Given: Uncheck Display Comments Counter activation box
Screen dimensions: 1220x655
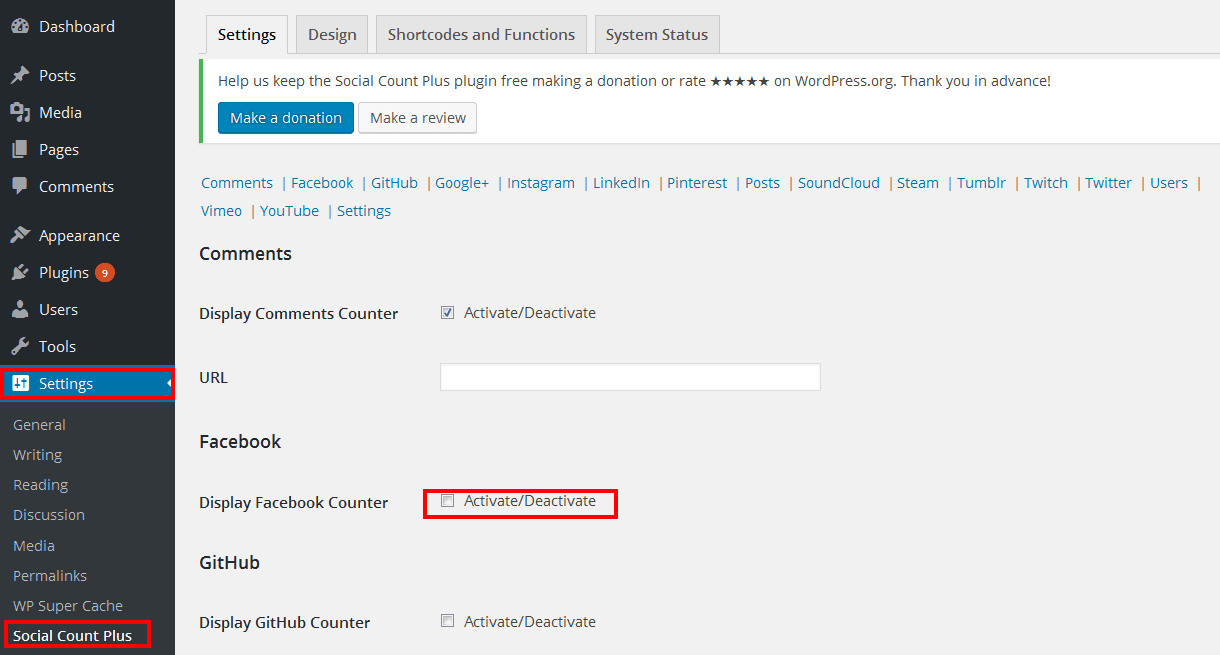Looking at the screenshot, I should pos(447,312).
